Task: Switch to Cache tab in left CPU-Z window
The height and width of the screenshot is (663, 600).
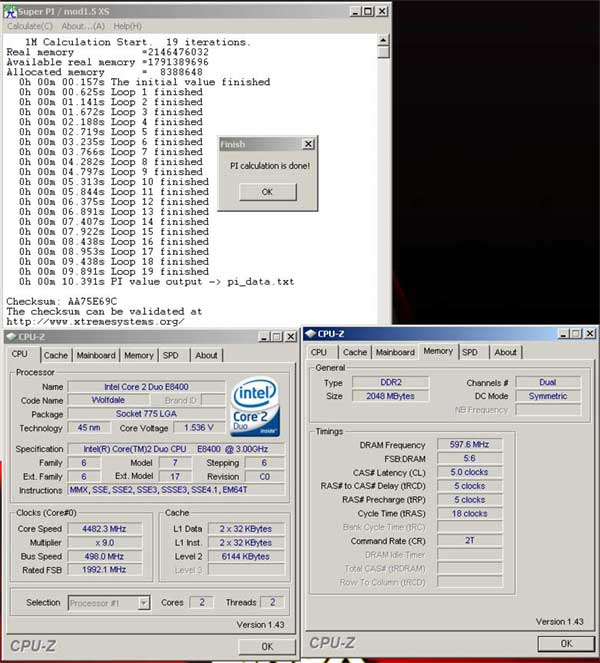Action: 56,356
